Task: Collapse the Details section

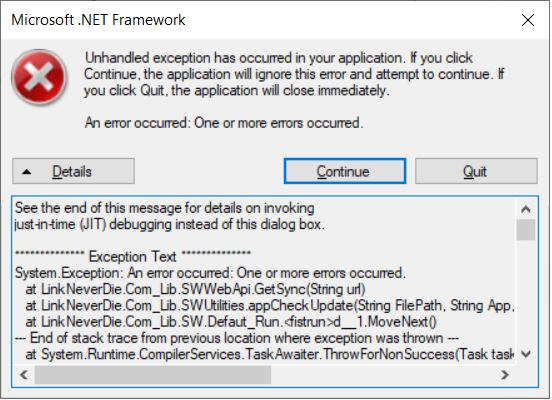Action: [74, 171]
